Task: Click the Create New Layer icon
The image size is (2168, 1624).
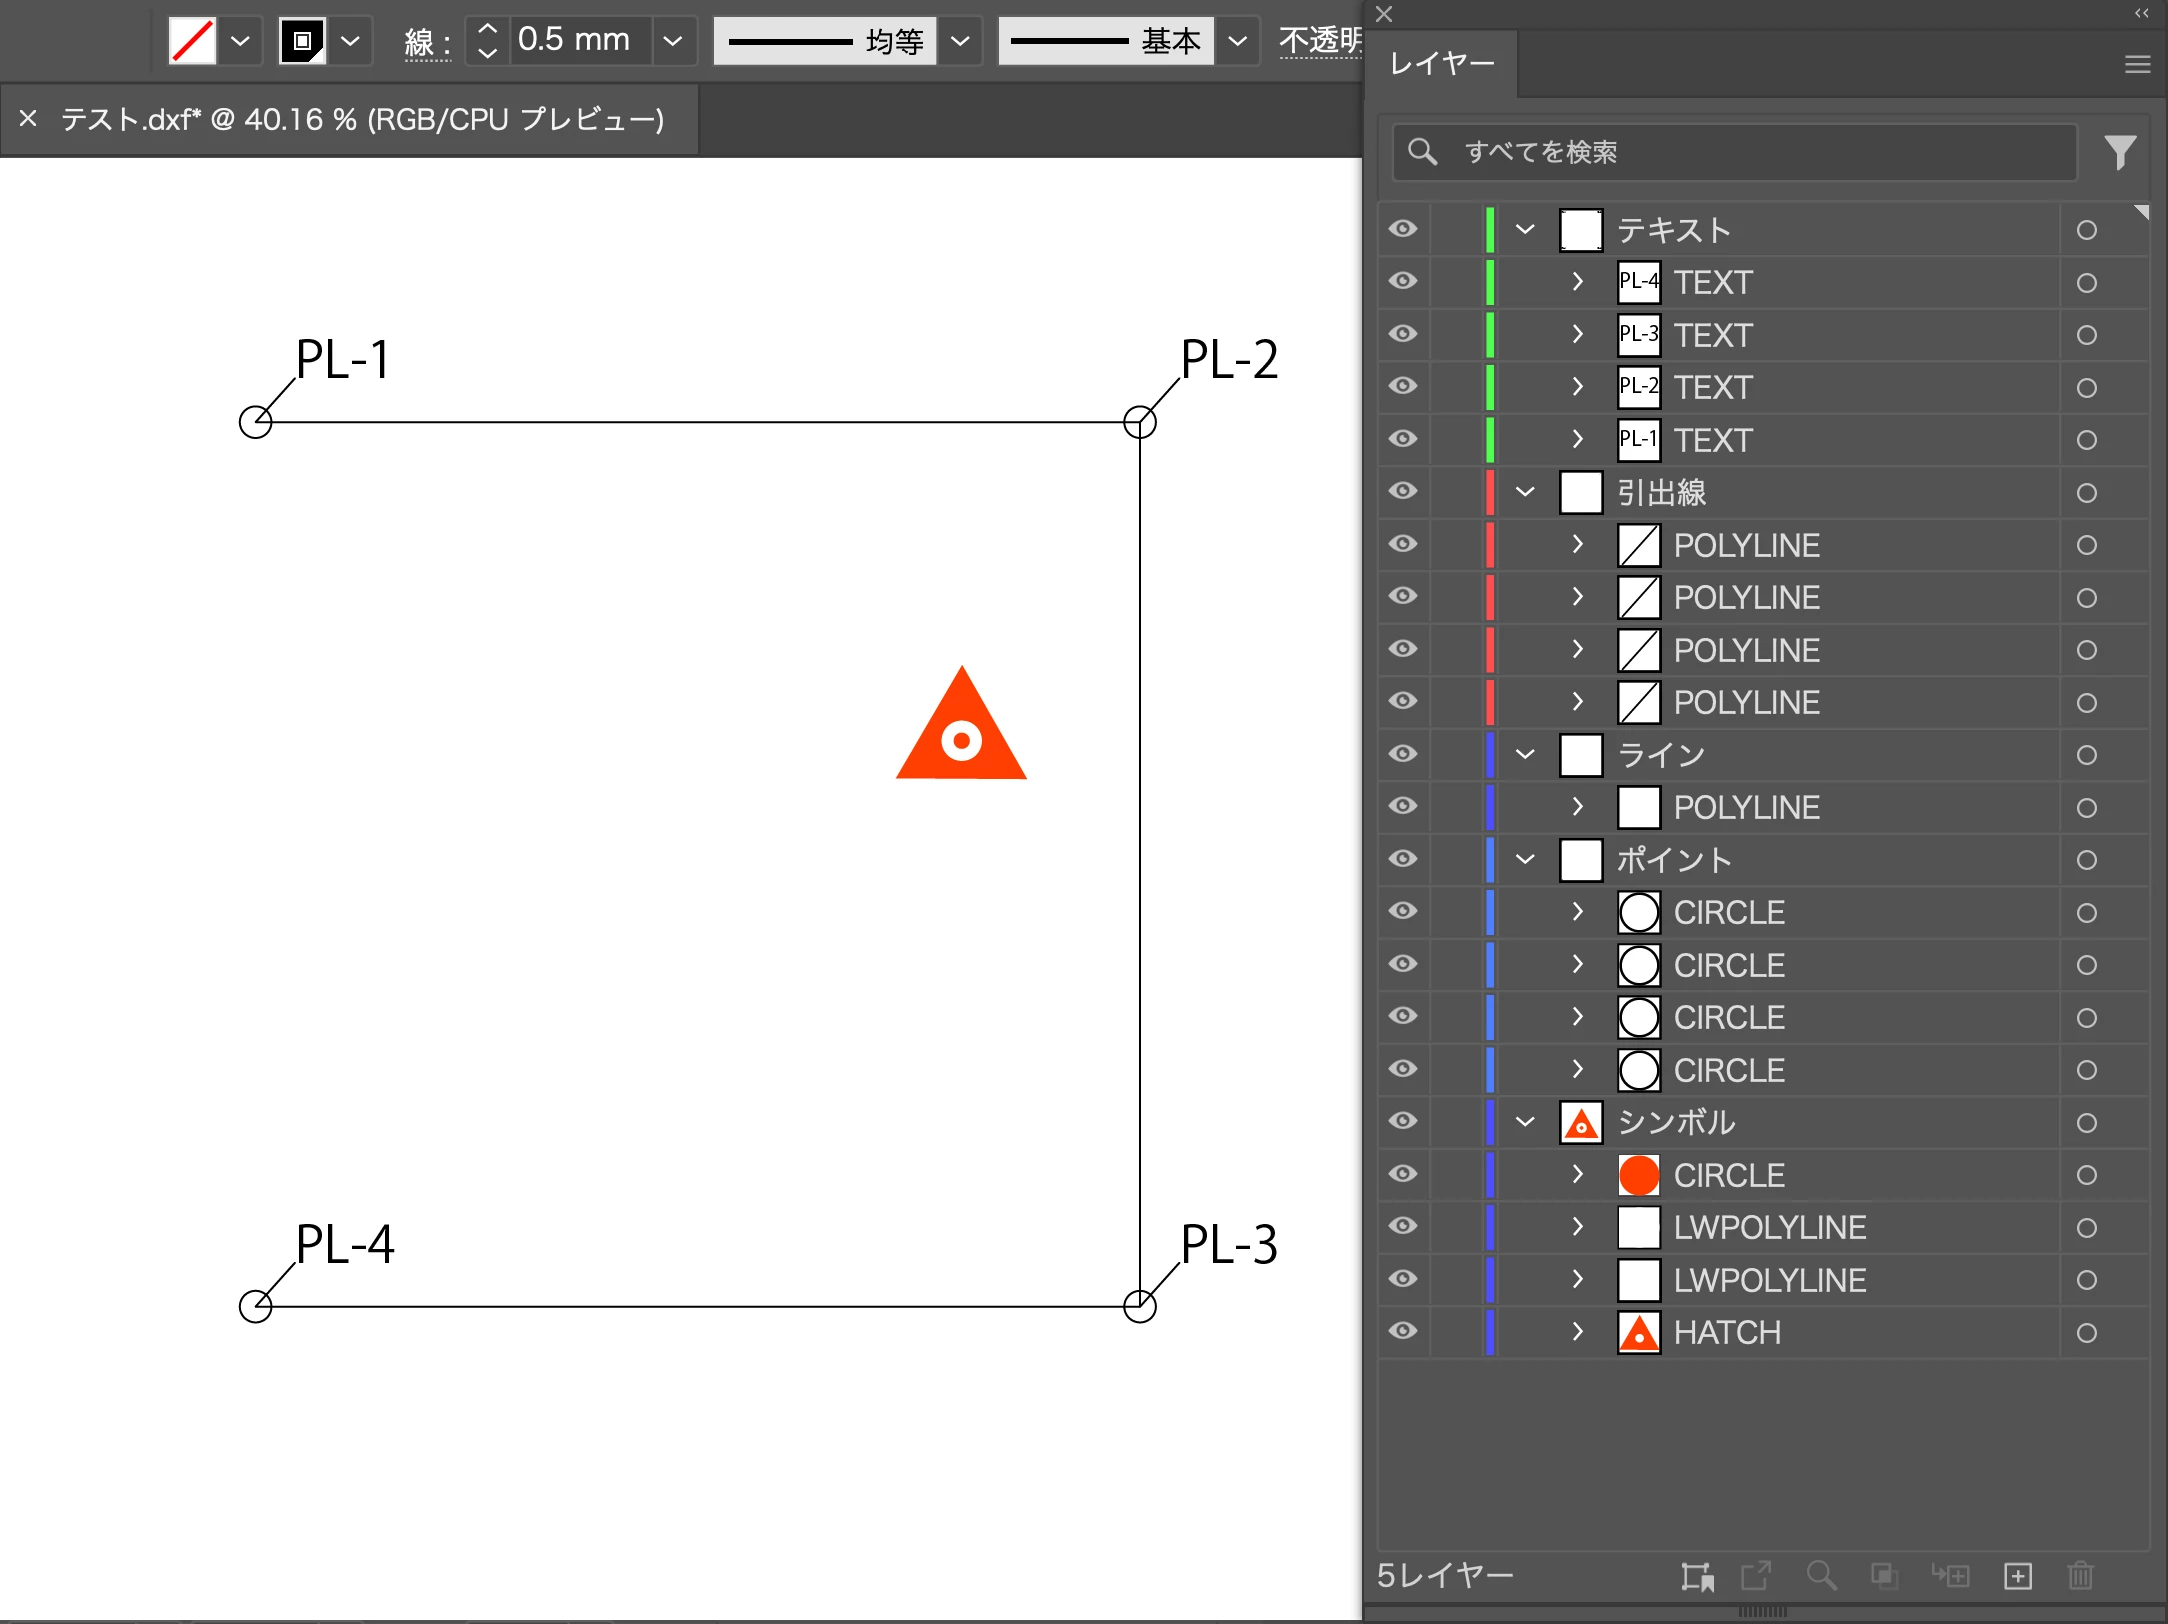Action: coord(2018,1576)
